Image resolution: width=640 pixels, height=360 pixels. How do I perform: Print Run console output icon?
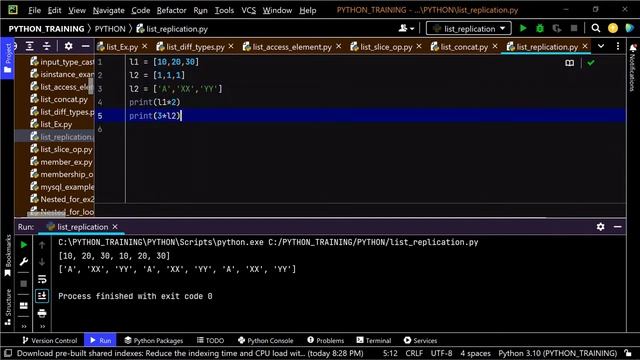(42, 313)
